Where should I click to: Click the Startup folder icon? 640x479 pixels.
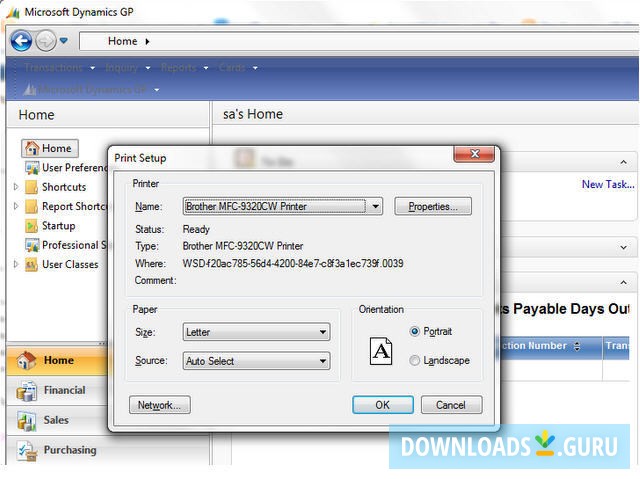(x=32, y=226)
